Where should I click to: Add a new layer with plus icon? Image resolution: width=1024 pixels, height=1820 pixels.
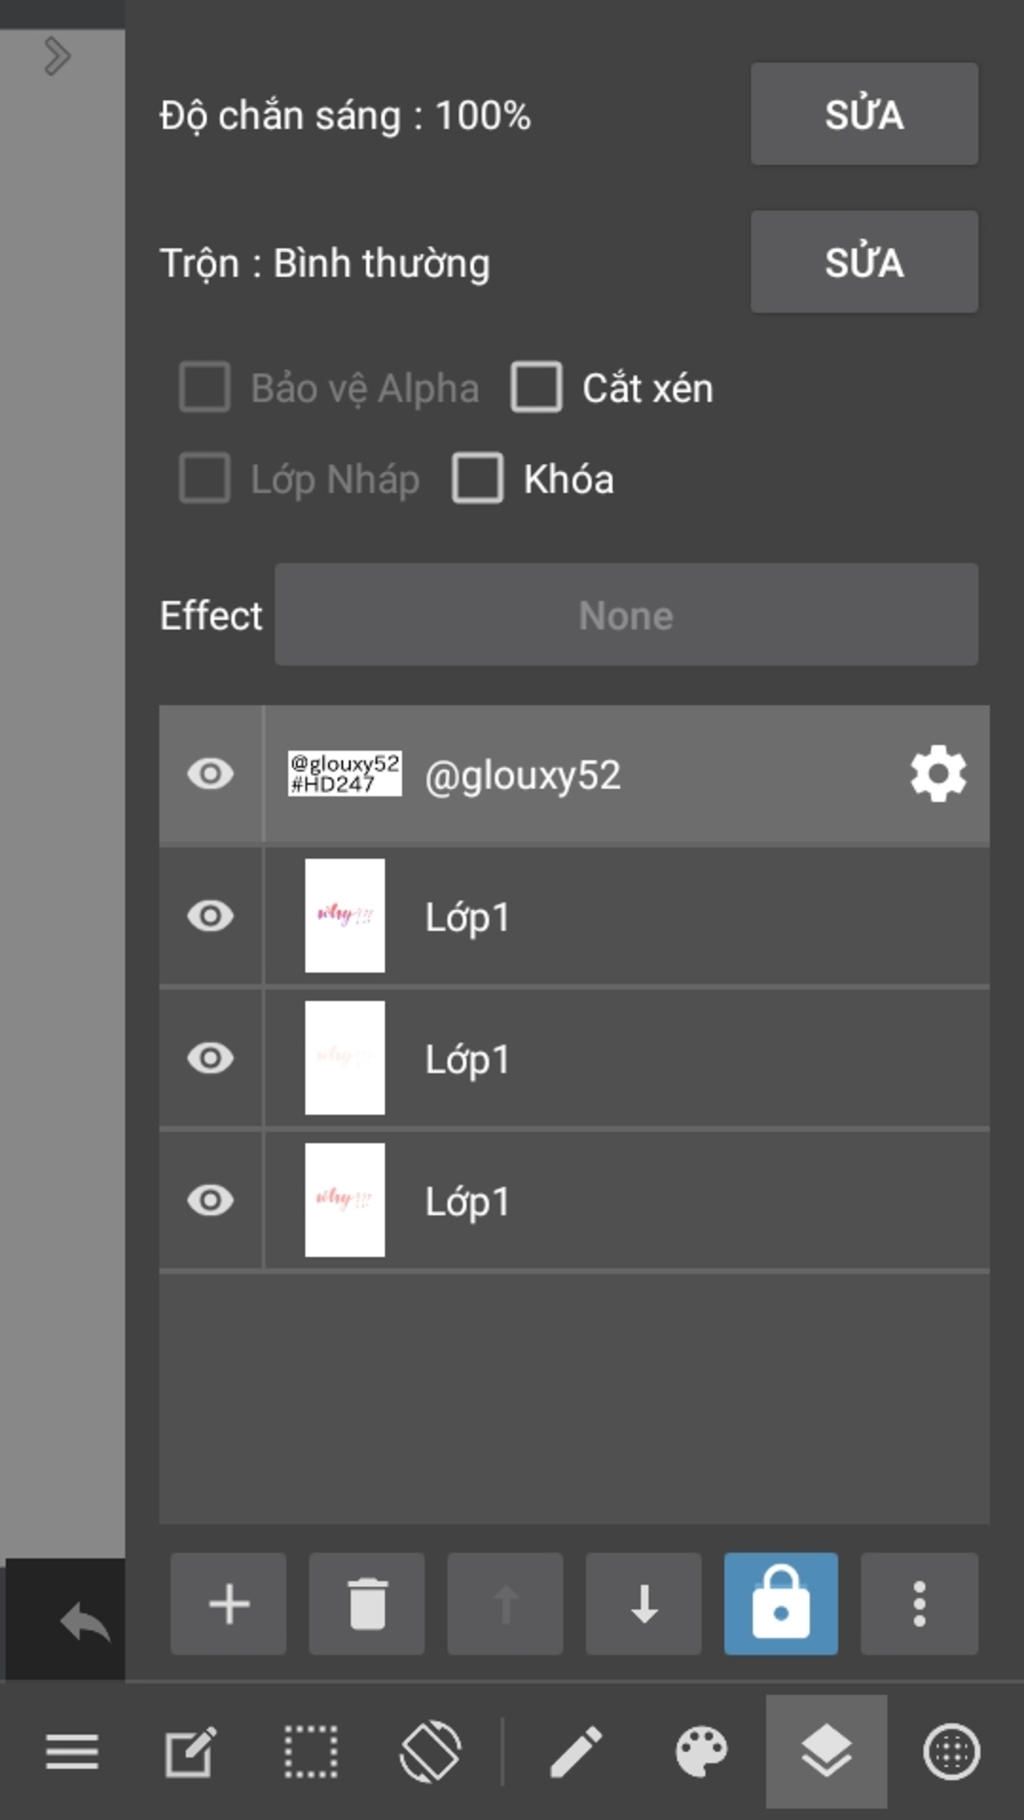click(229, 1604)
